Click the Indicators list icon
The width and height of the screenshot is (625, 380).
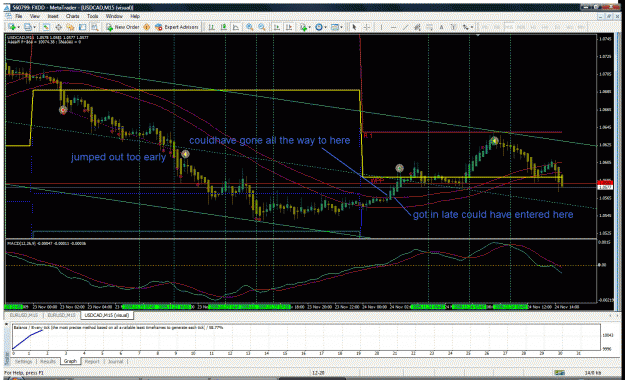click(303, 27)
